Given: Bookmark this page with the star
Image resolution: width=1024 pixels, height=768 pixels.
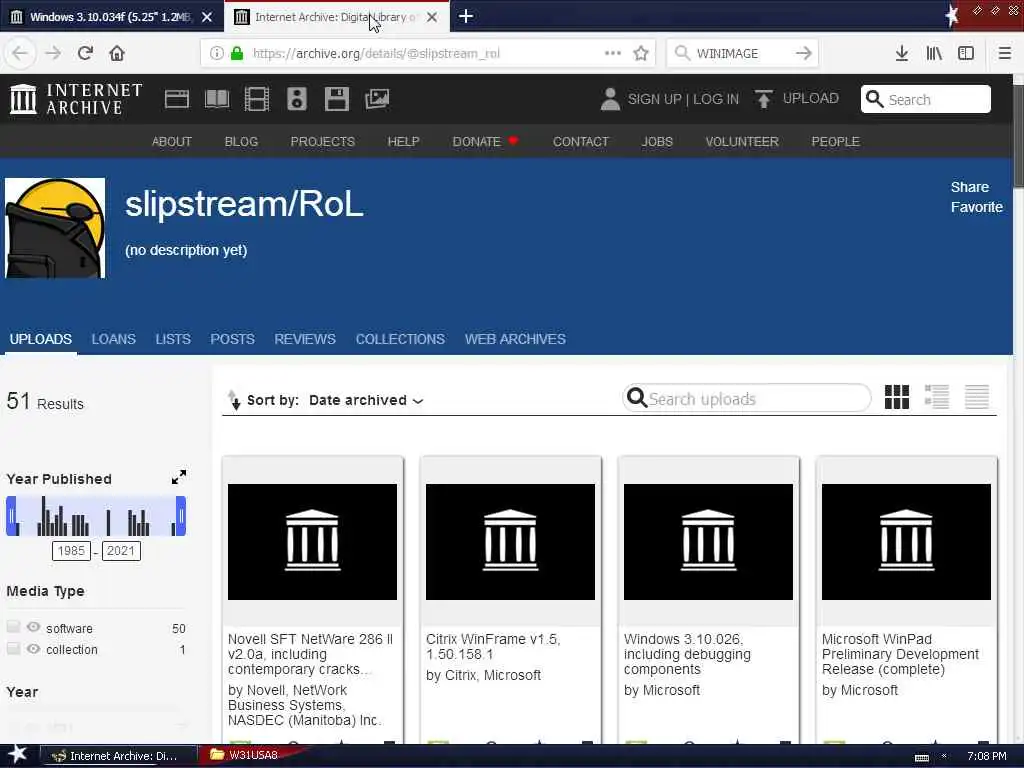Looking at the screenshot, I should tap(641, 53).
